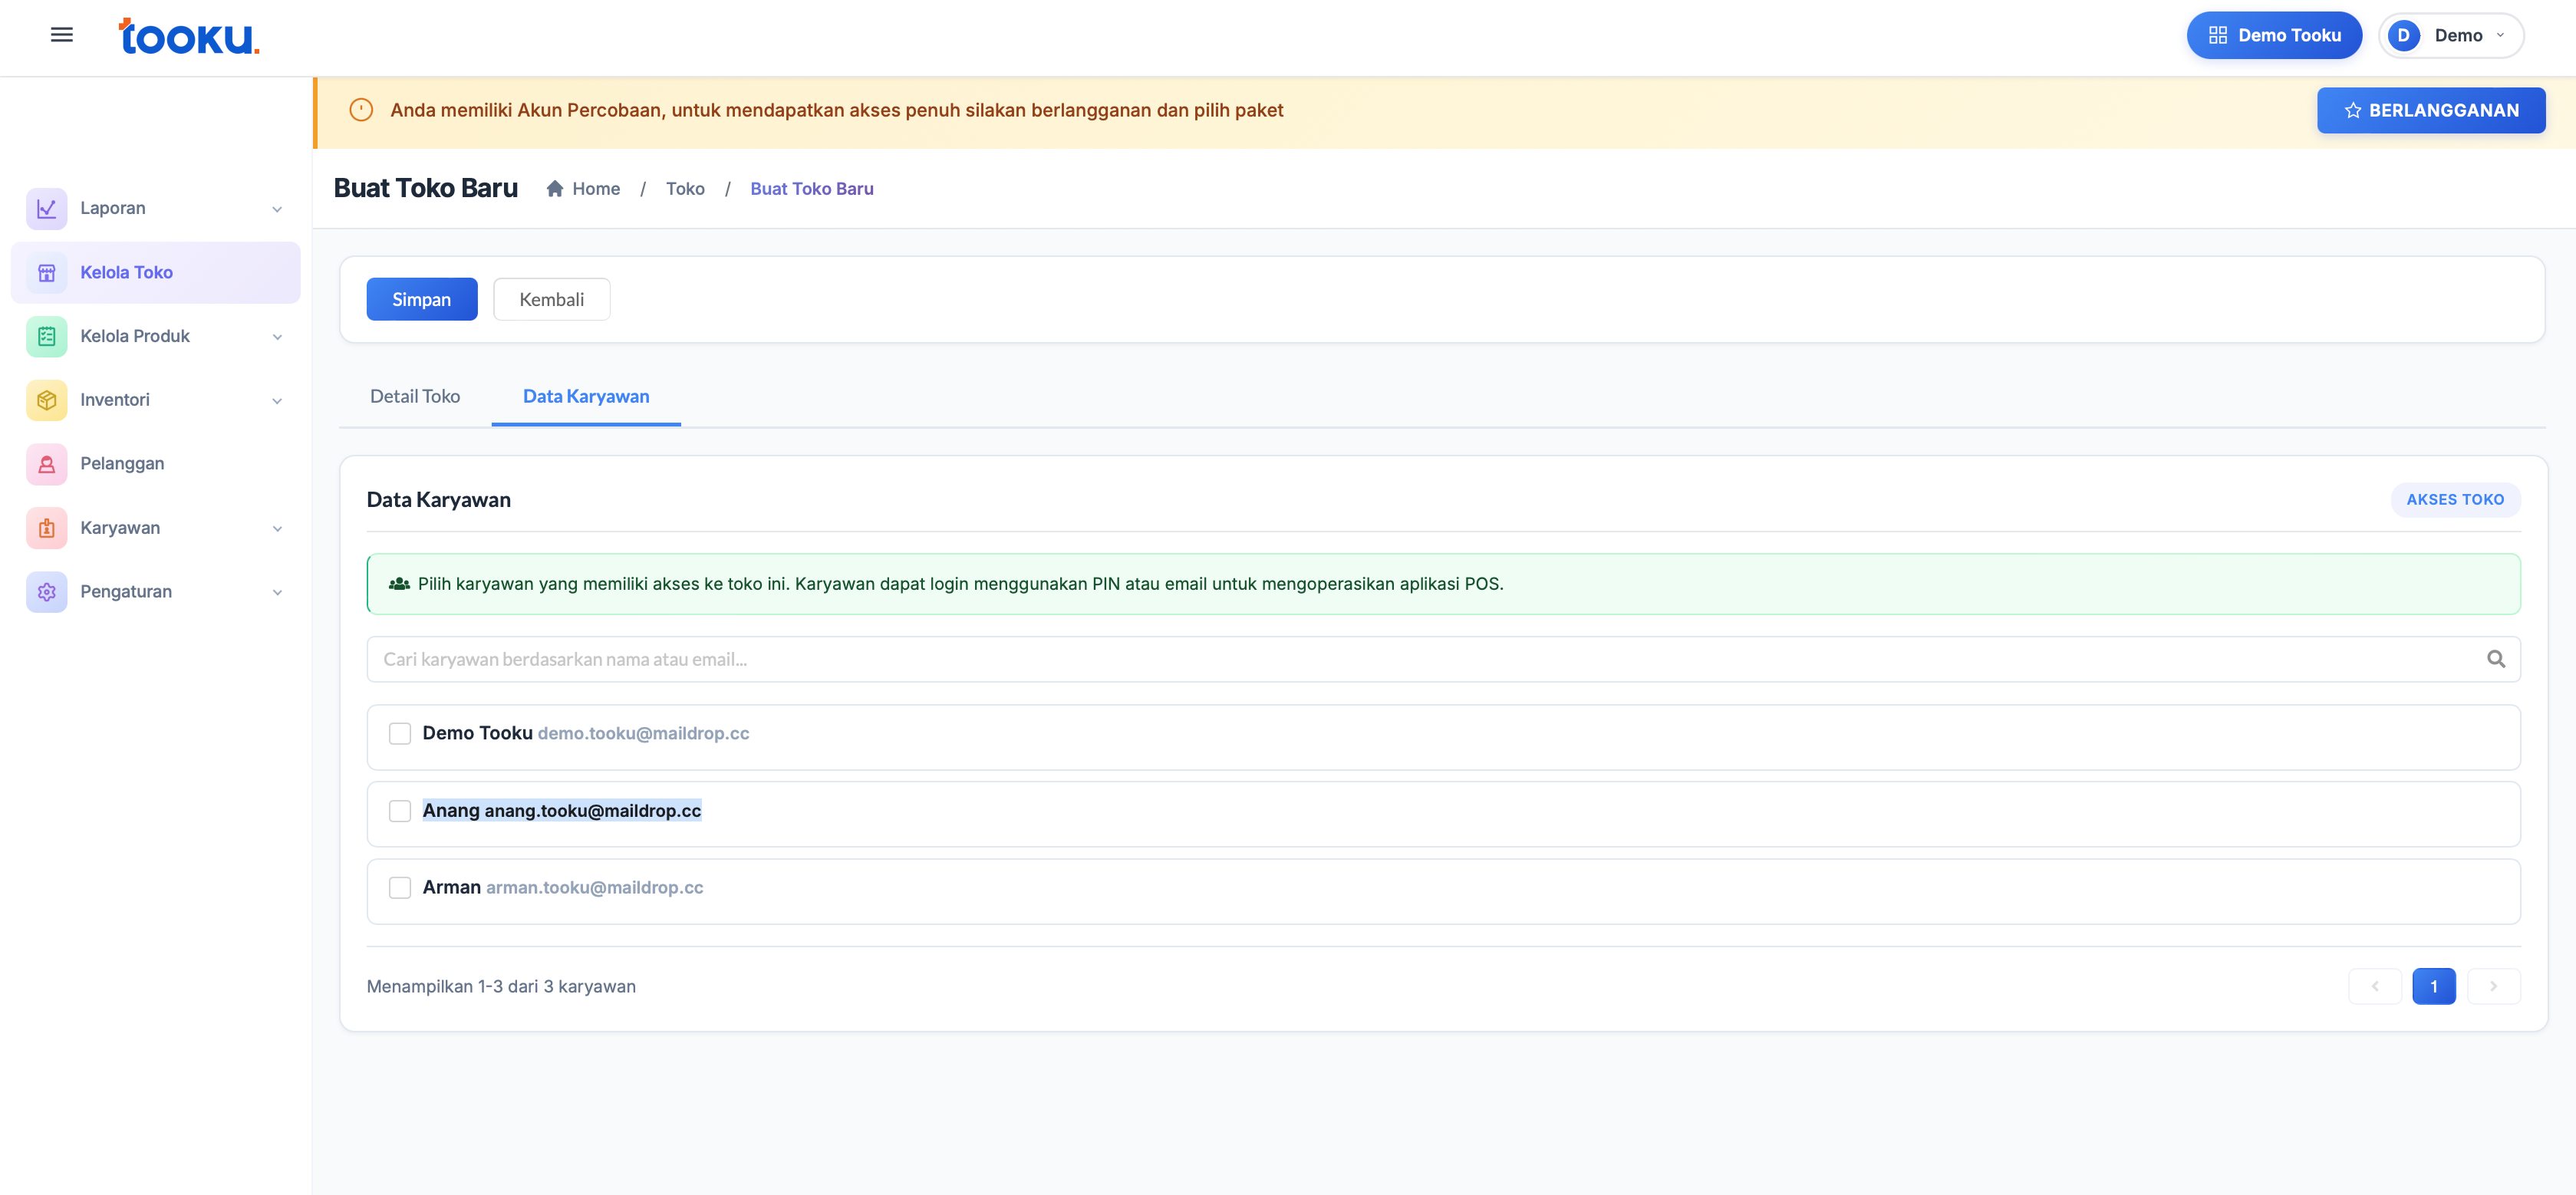Screen dimensions: 2576x1195
Task: Click the Laporan chart icon
Action: [46, 208]
